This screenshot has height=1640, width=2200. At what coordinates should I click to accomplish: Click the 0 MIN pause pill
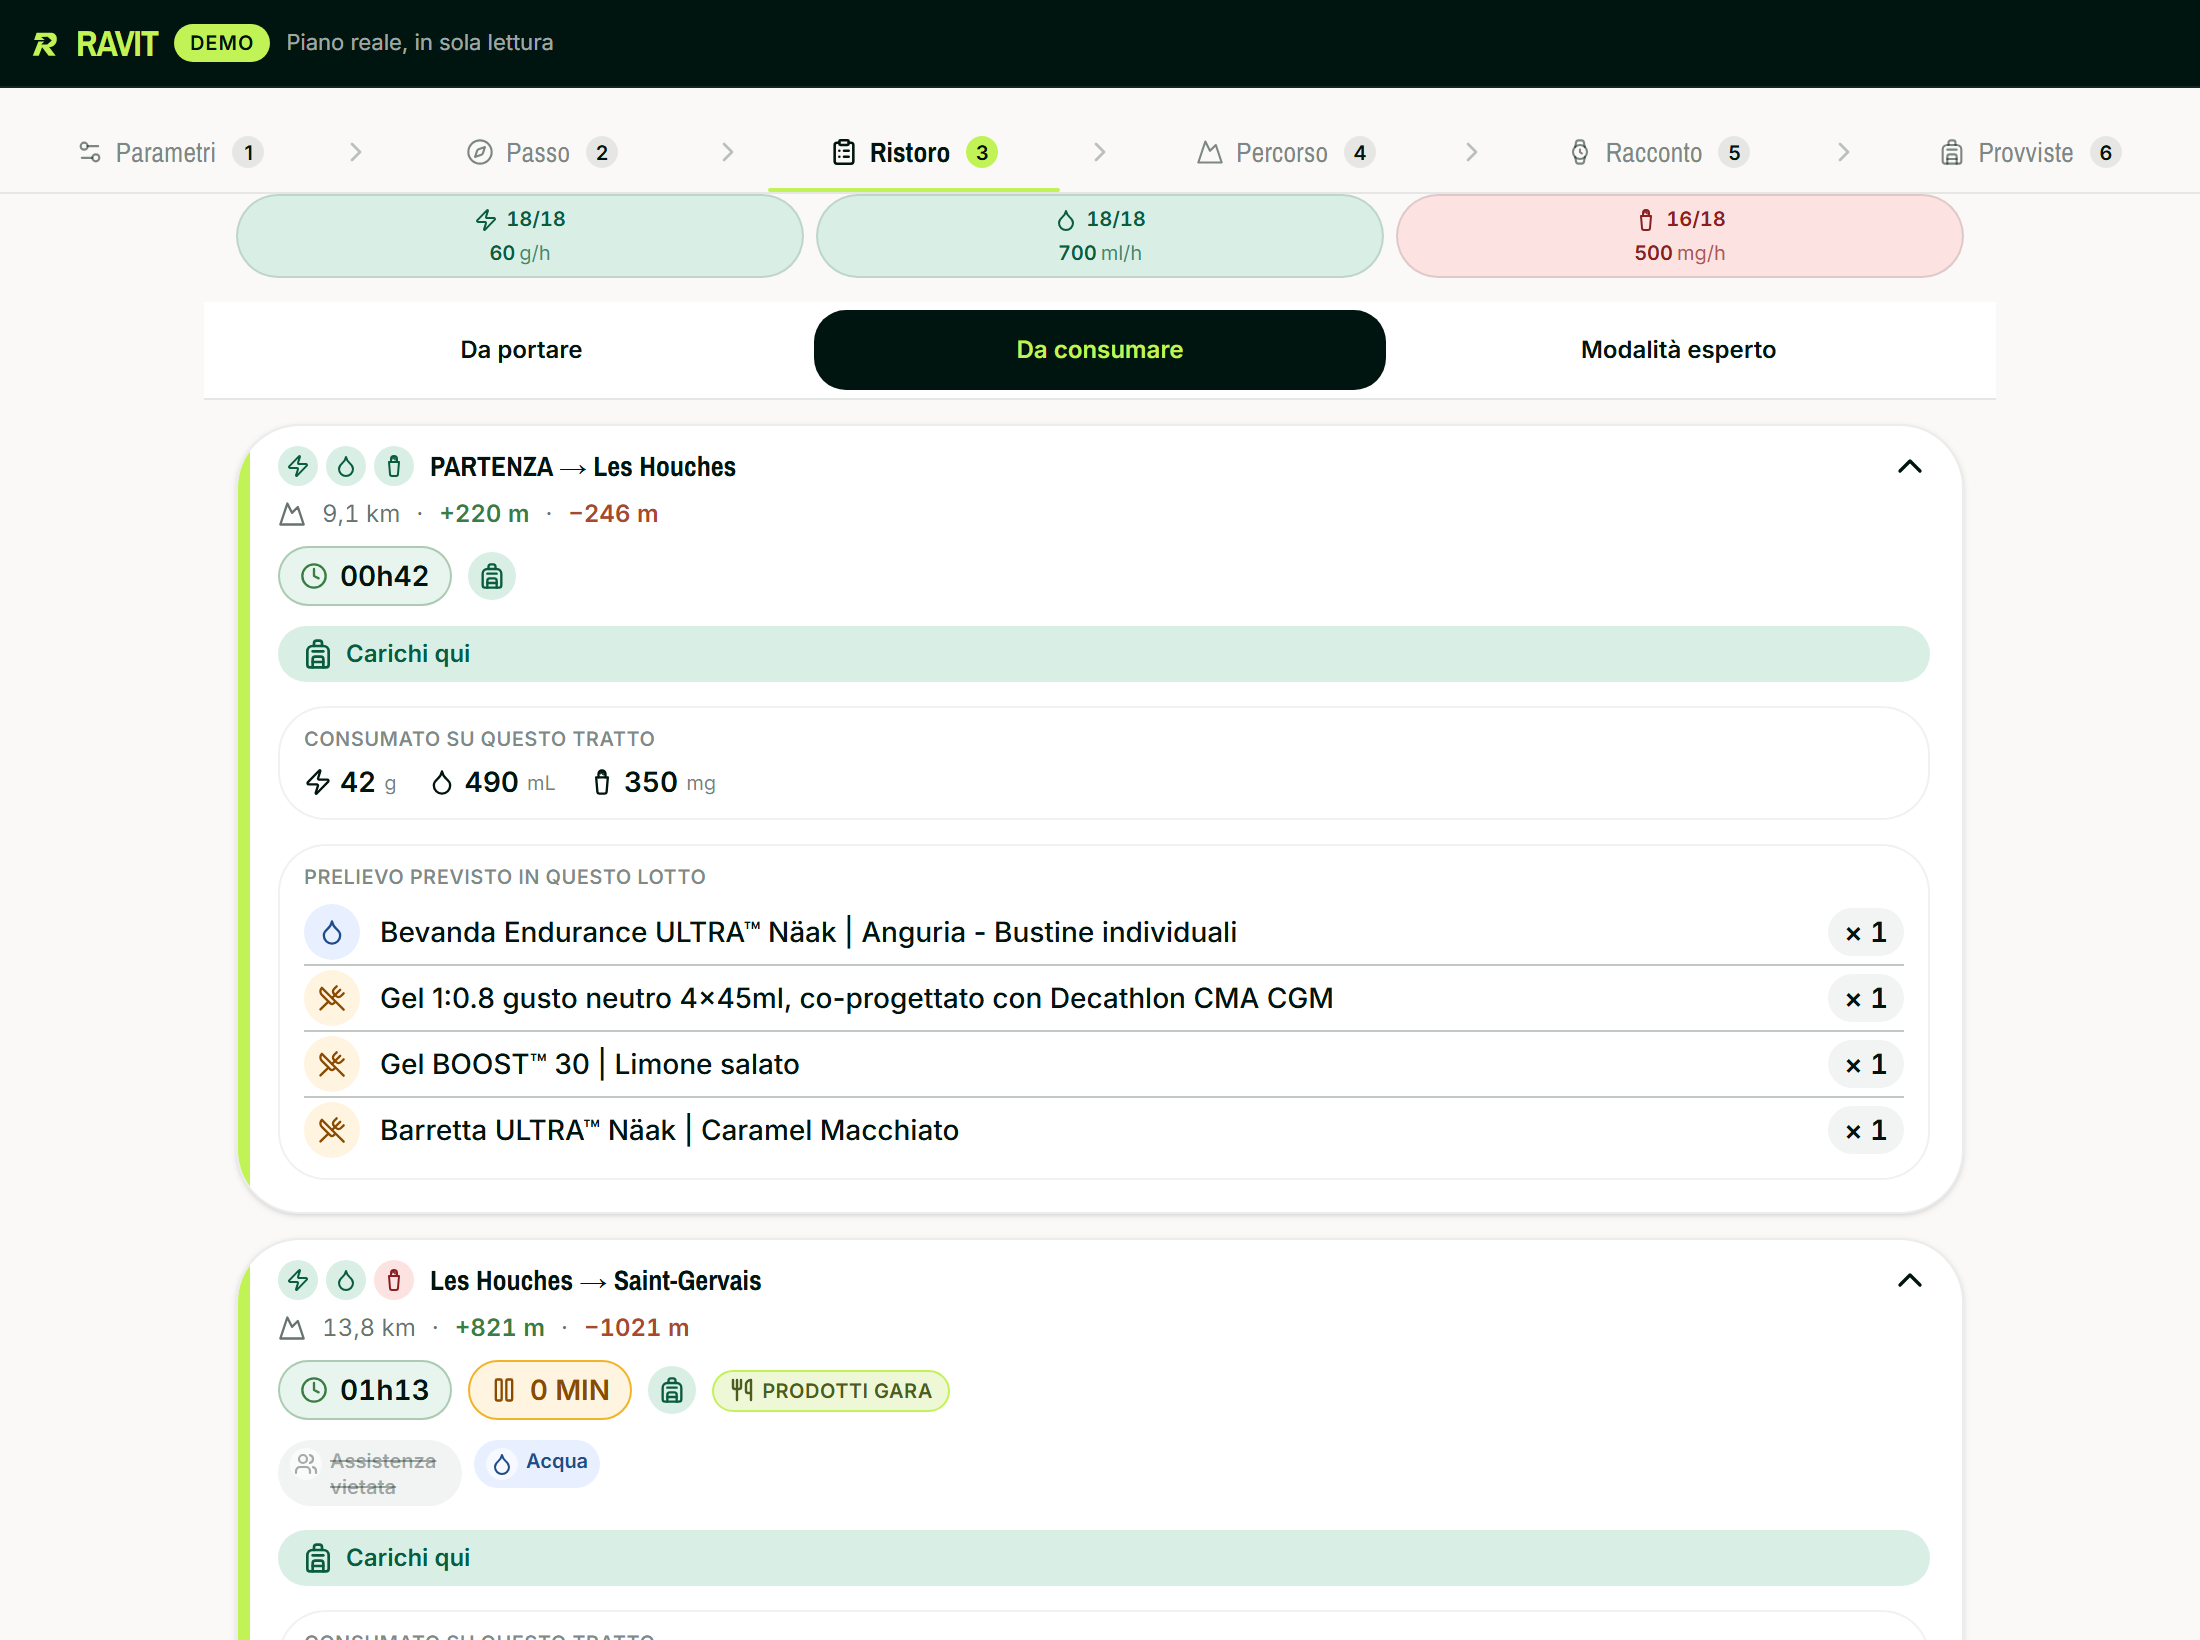[550, 1391]
